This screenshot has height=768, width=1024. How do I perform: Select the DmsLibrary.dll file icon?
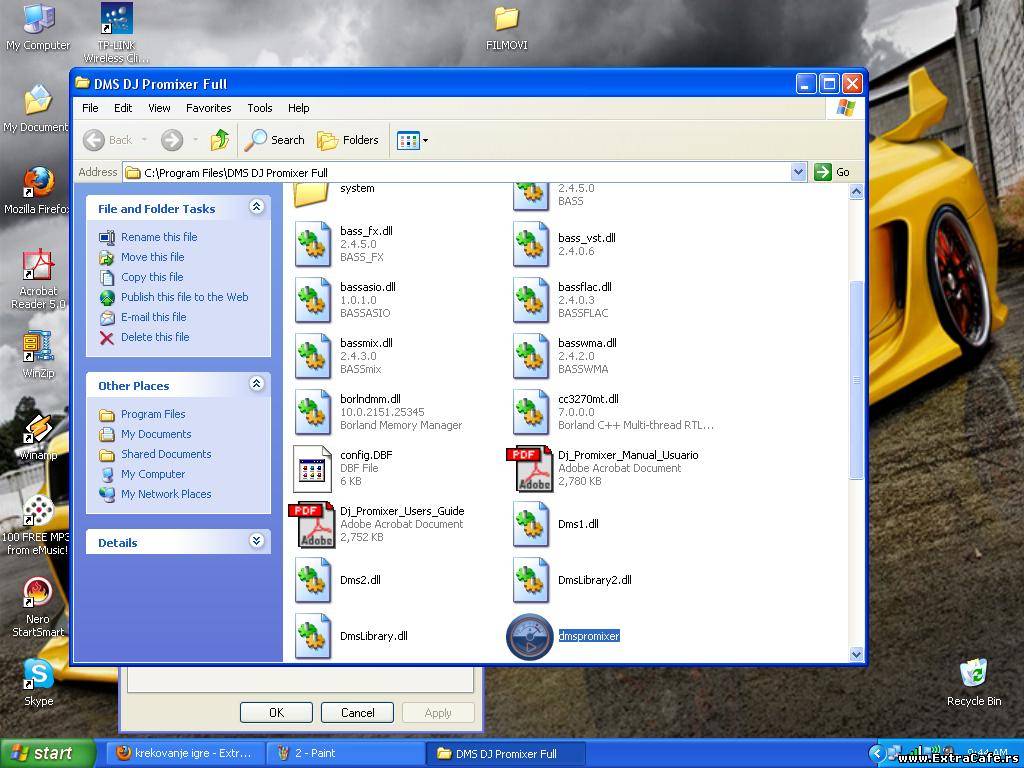[x=313, y=637]
